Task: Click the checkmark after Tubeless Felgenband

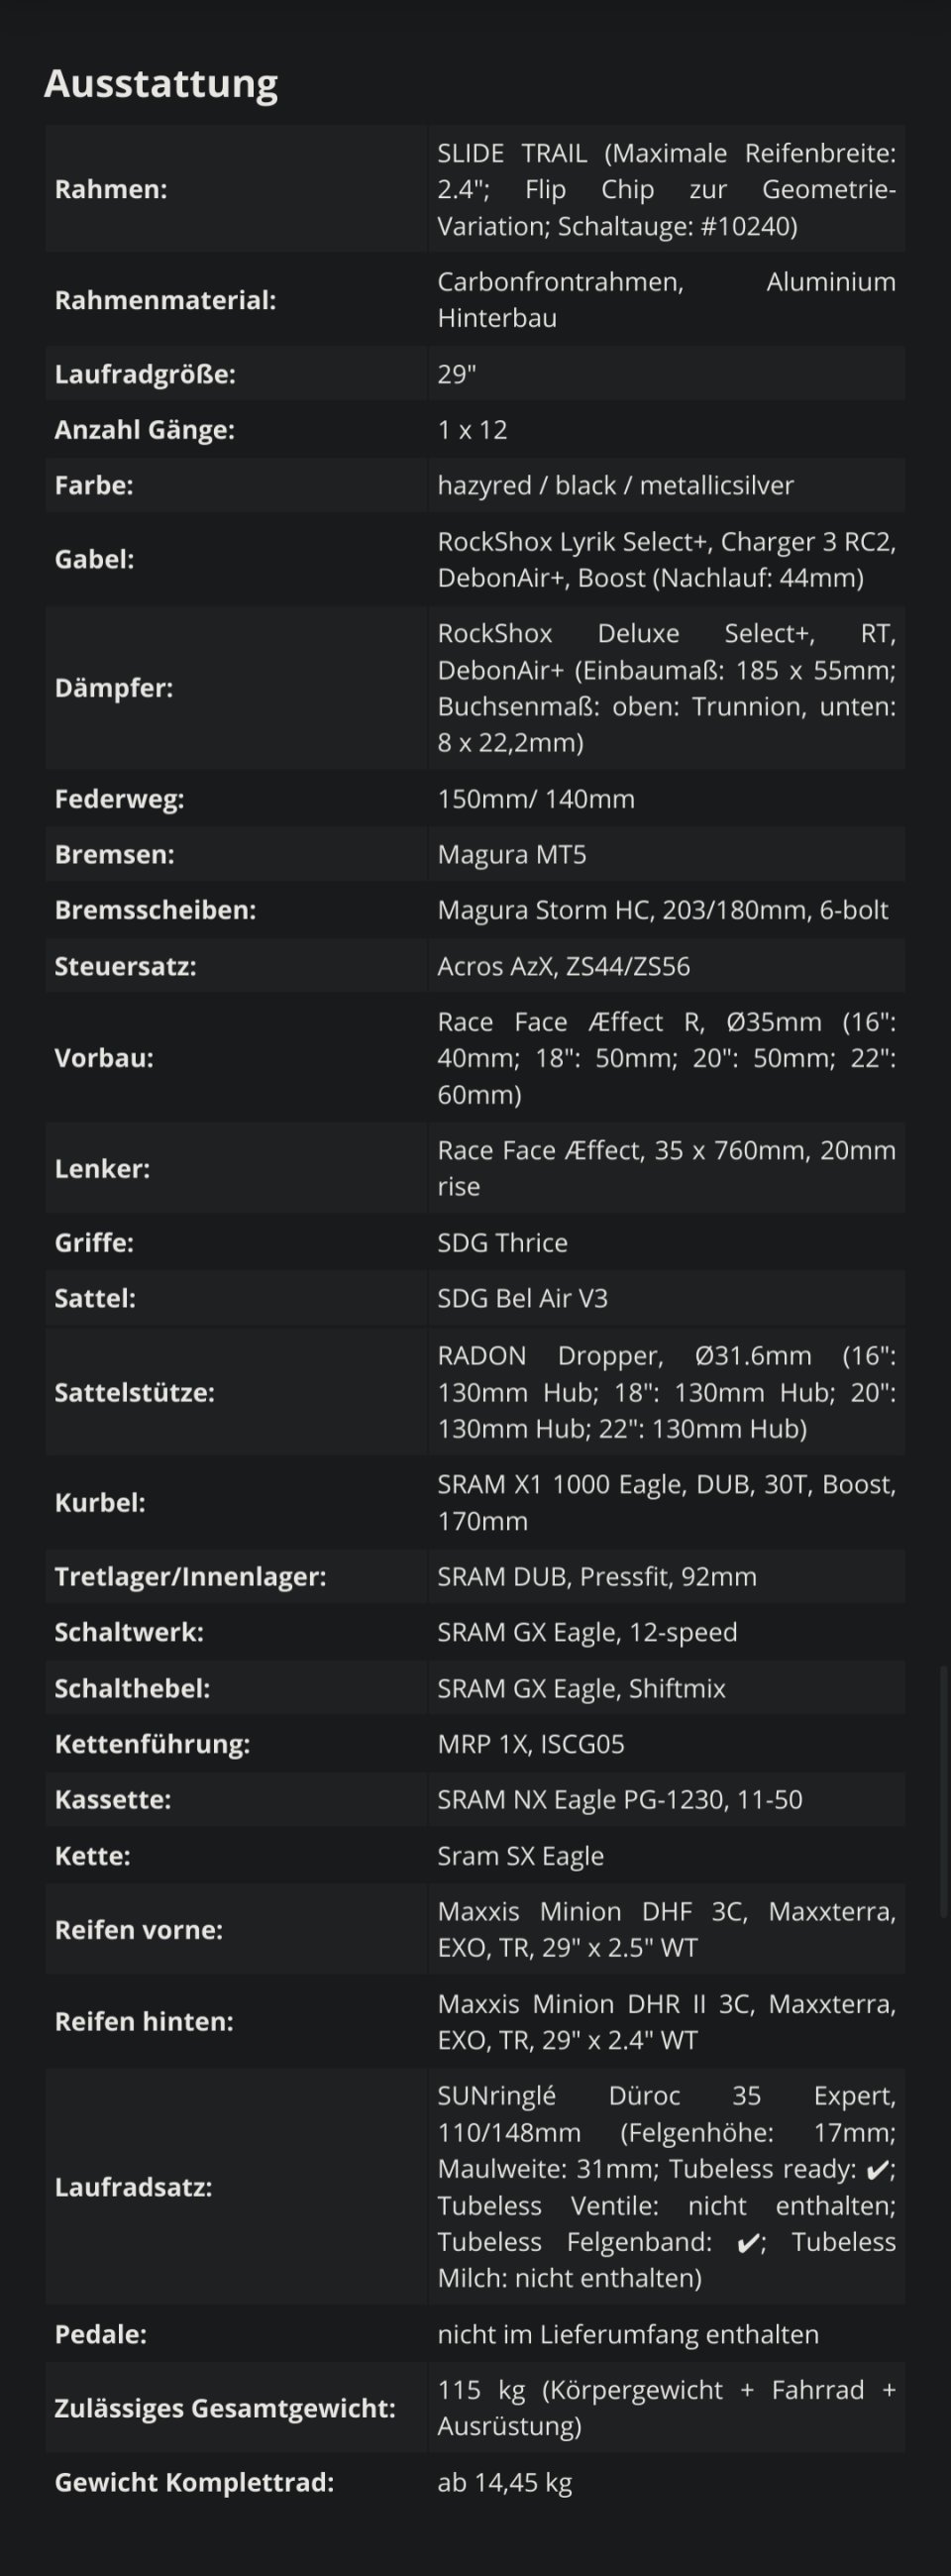Action: [746, 2243]
